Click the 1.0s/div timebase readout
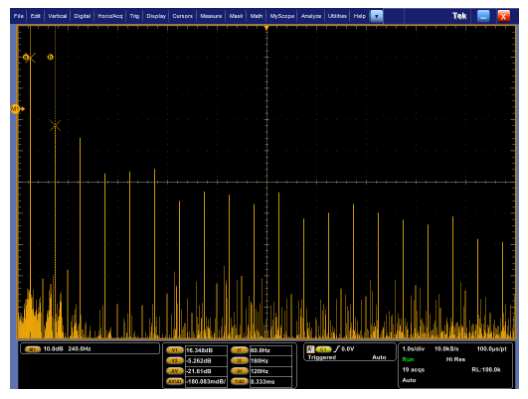The width and height of the screenshot is (528, 399). click(414, 349)
